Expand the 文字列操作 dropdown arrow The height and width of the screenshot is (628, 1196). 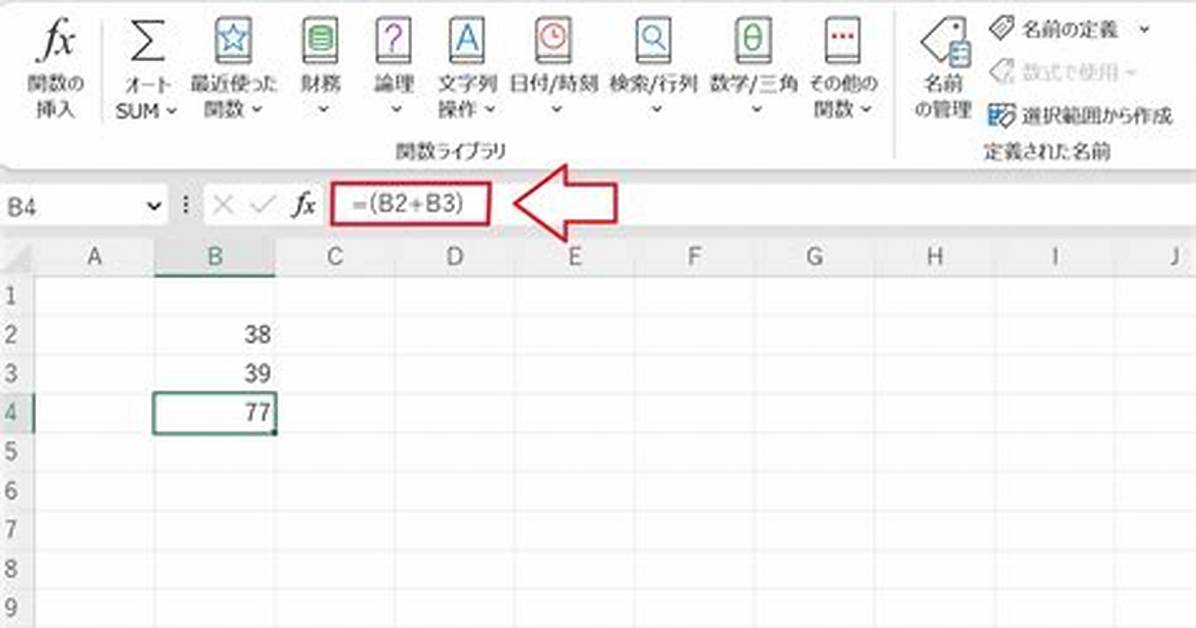490,110
